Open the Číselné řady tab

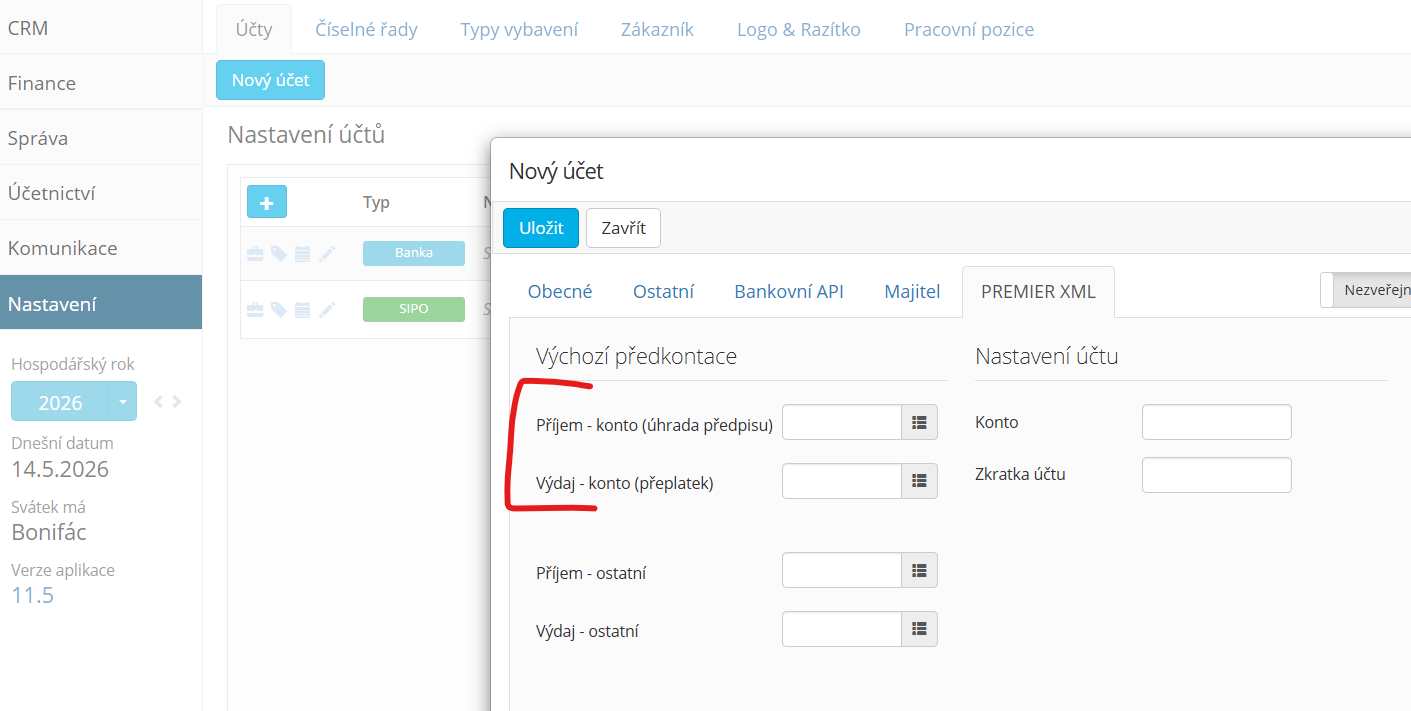pyautogui.click(x=366, y=29)
